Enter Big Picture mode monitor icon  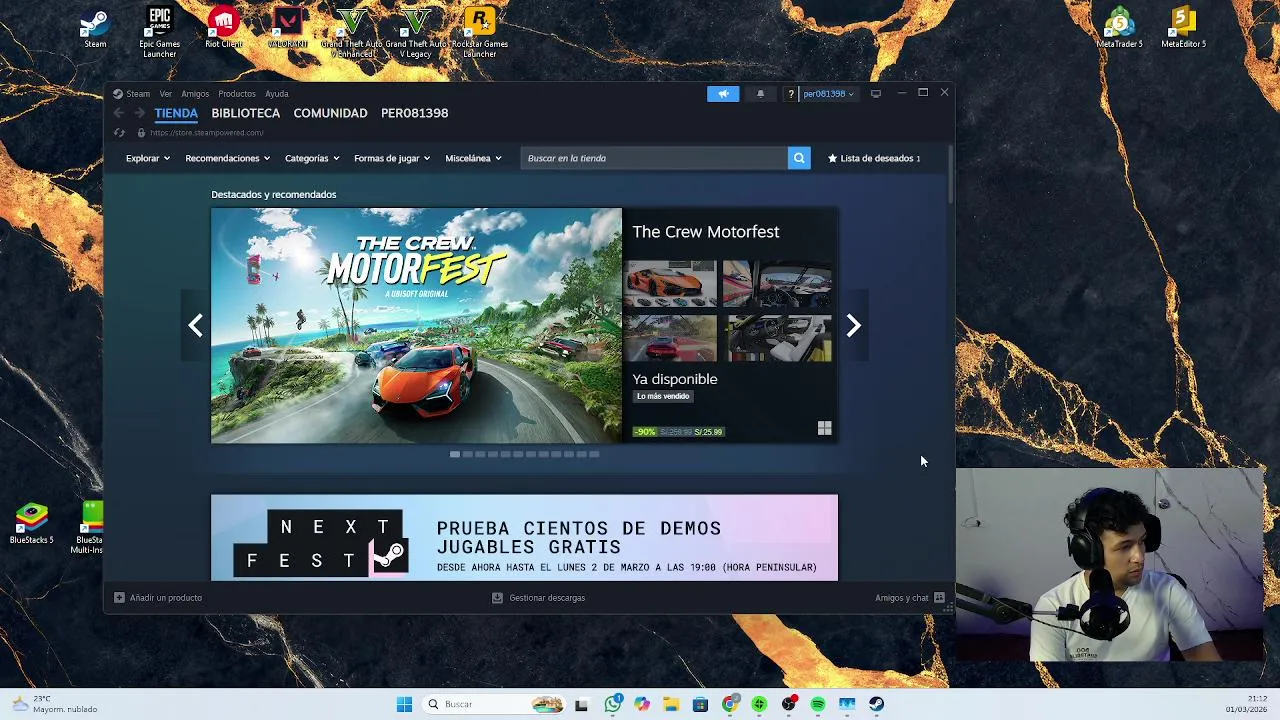(876, 94)
